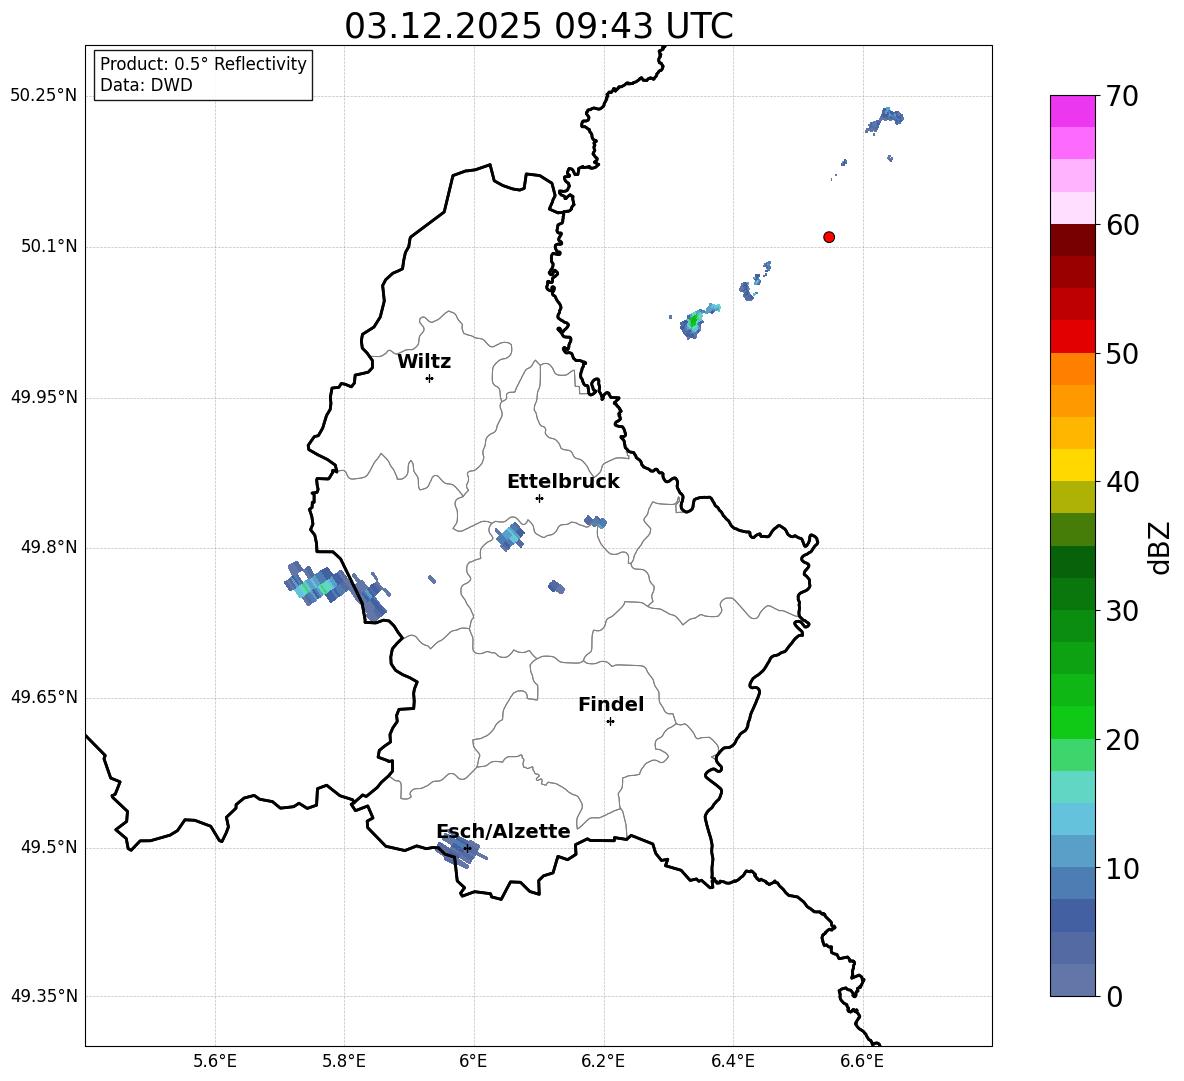This screenshot has width=1184, height=1081.
Task: Click the 60 value on the colorbar
Action: pos(1123,225)
